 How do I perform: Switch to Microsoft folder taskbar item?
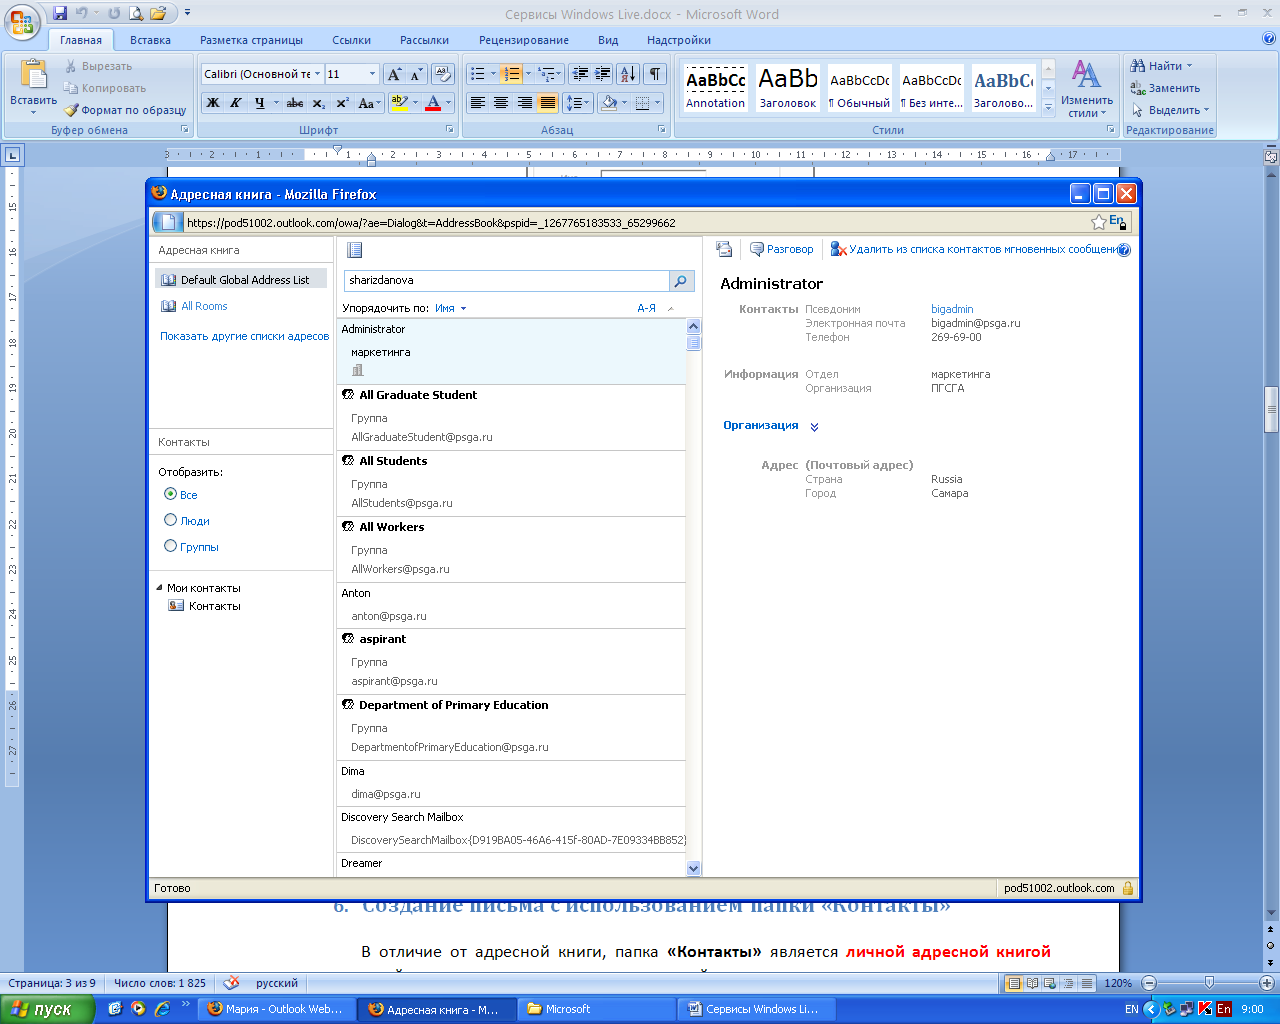coord(596,1009)
